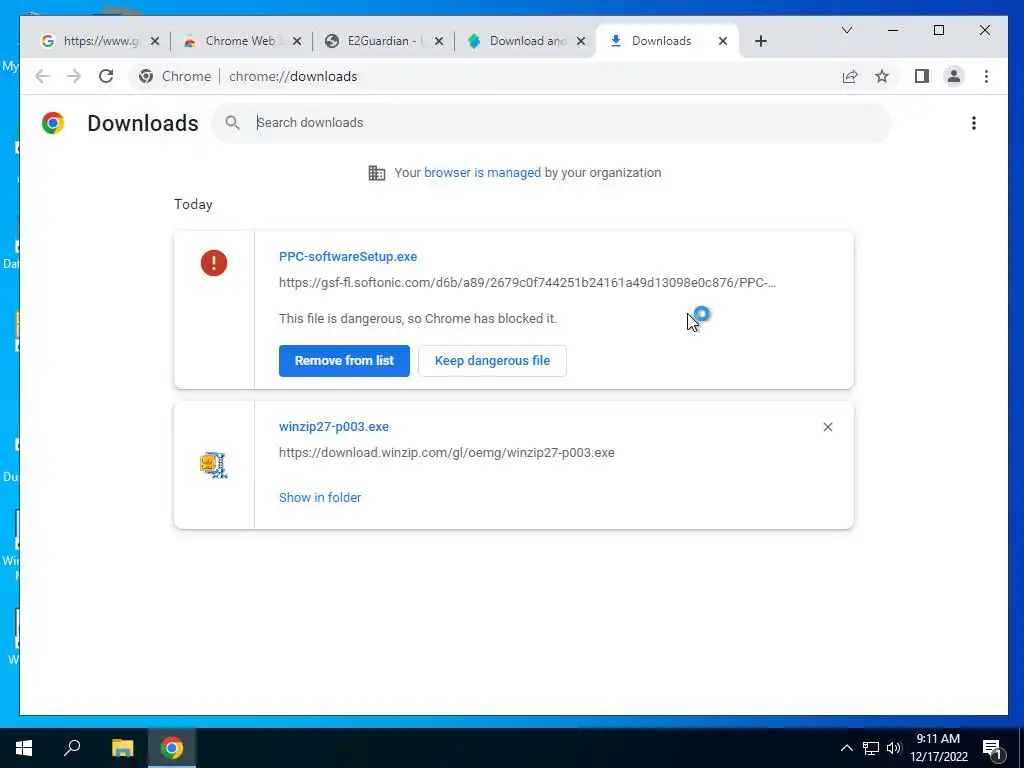
Task: Close the E2Guardian tab
Action: pos(439,41)
